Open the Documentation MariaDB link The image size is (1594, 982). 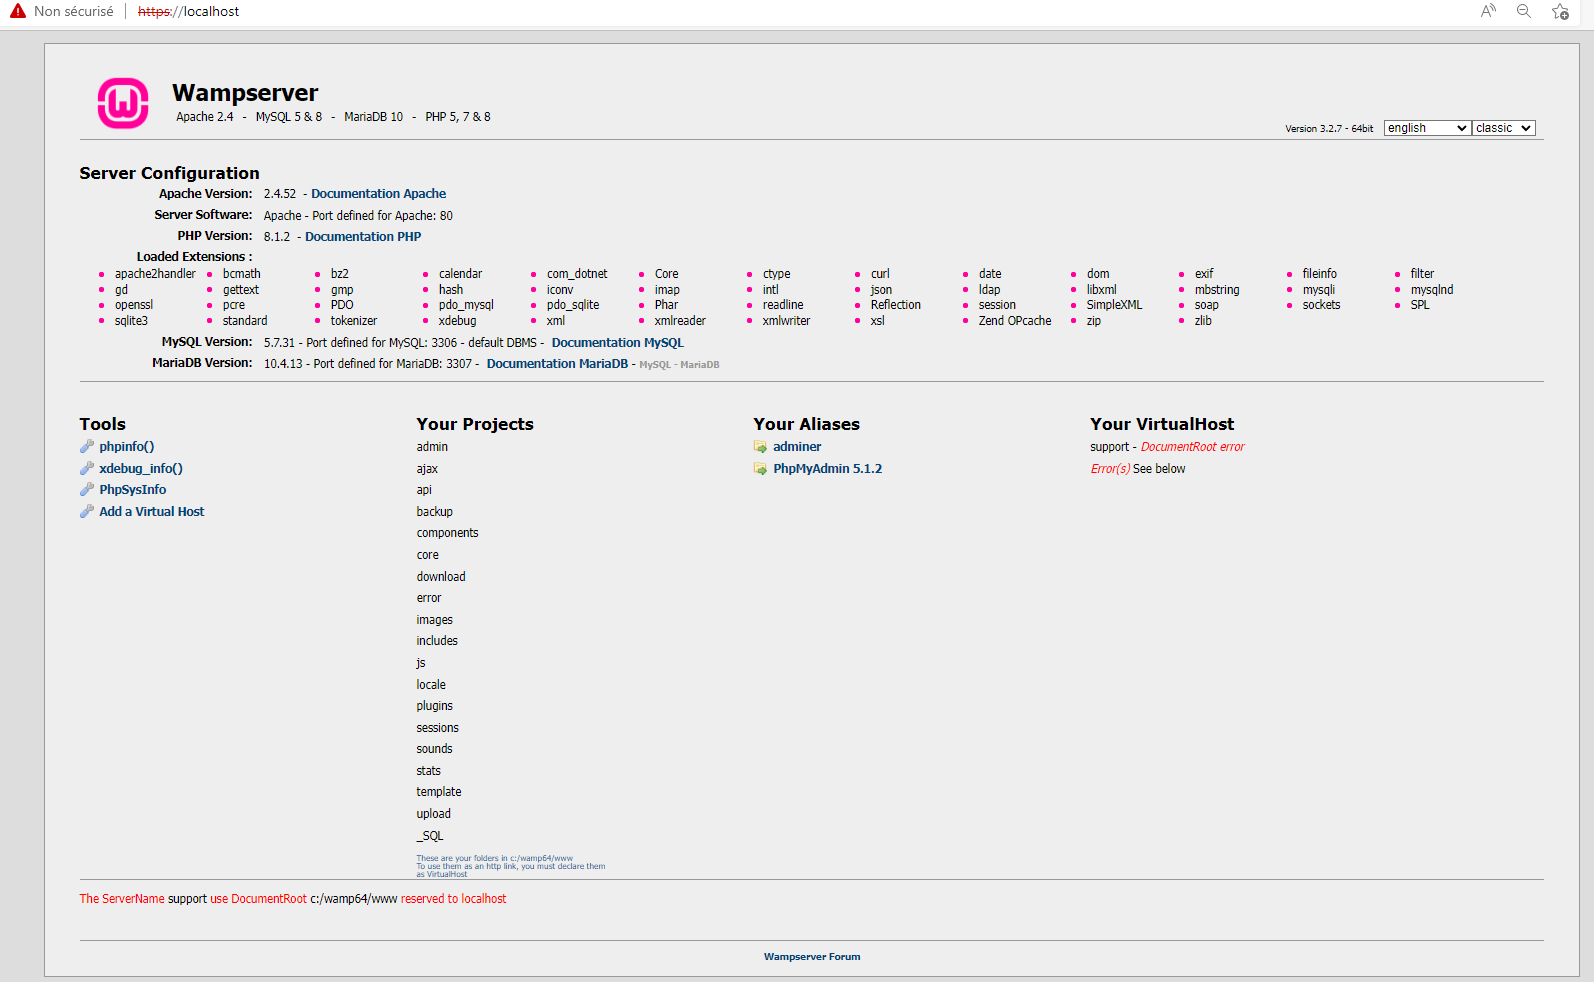(557, 364)
